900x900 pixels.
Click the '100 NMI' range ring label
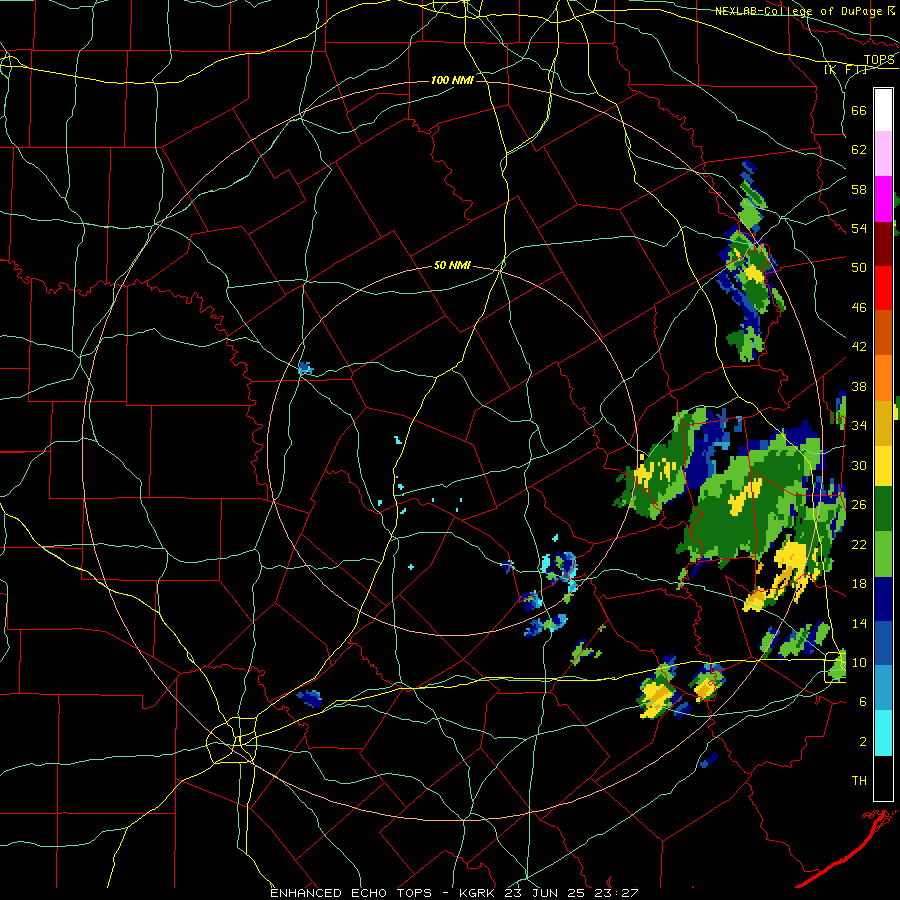point(452,80)
